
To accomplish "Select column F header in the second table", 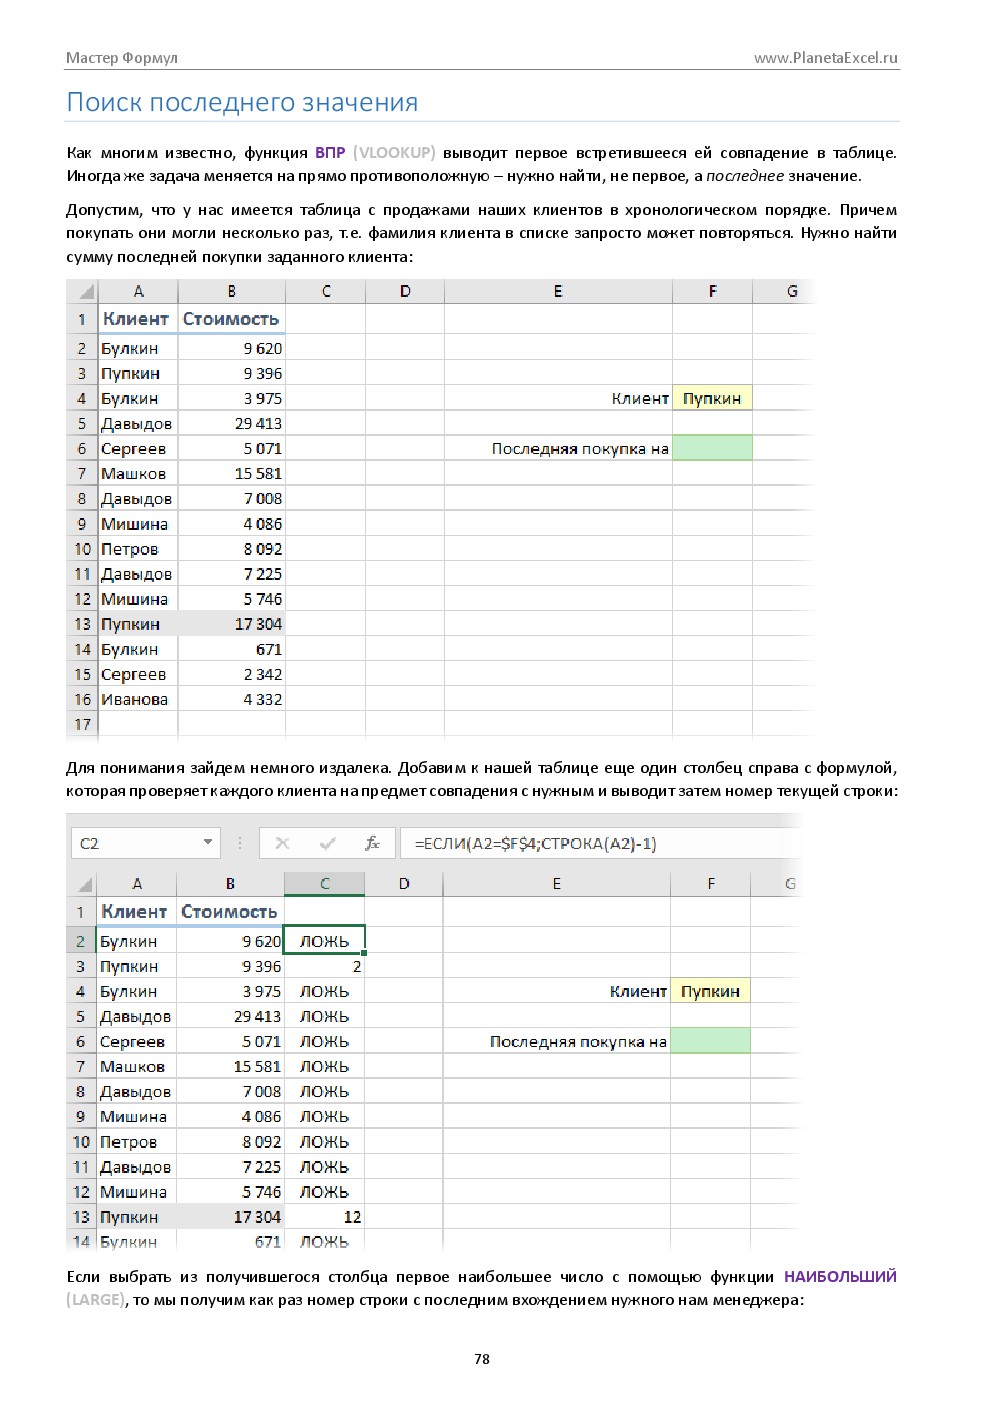I will (x=711, y=884).
